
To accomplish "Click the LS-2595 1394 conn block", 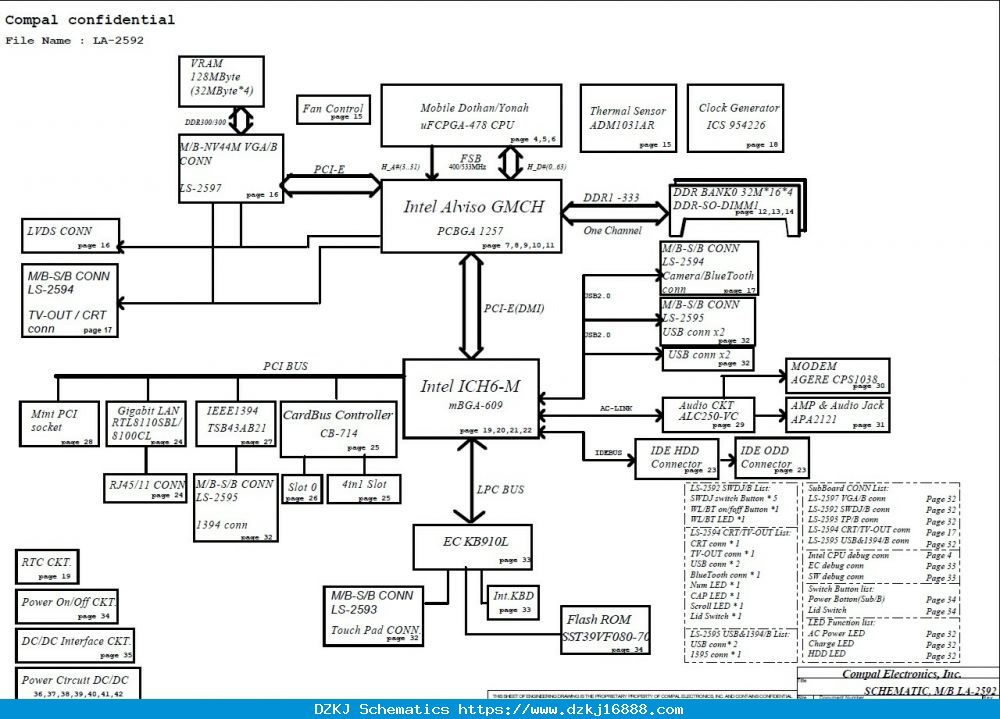I will [x=236, y=508].
